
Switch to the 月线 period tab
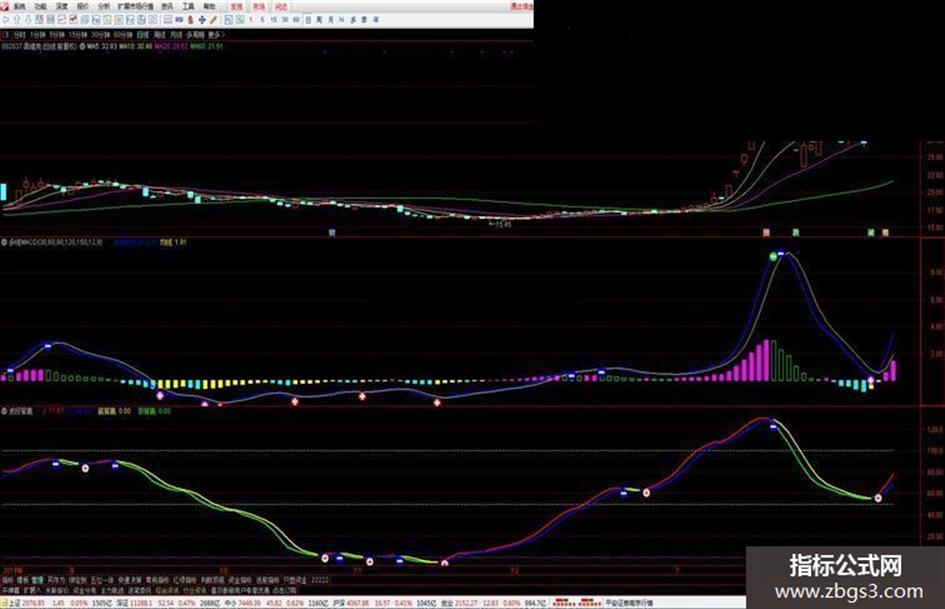tap(176, 35)
